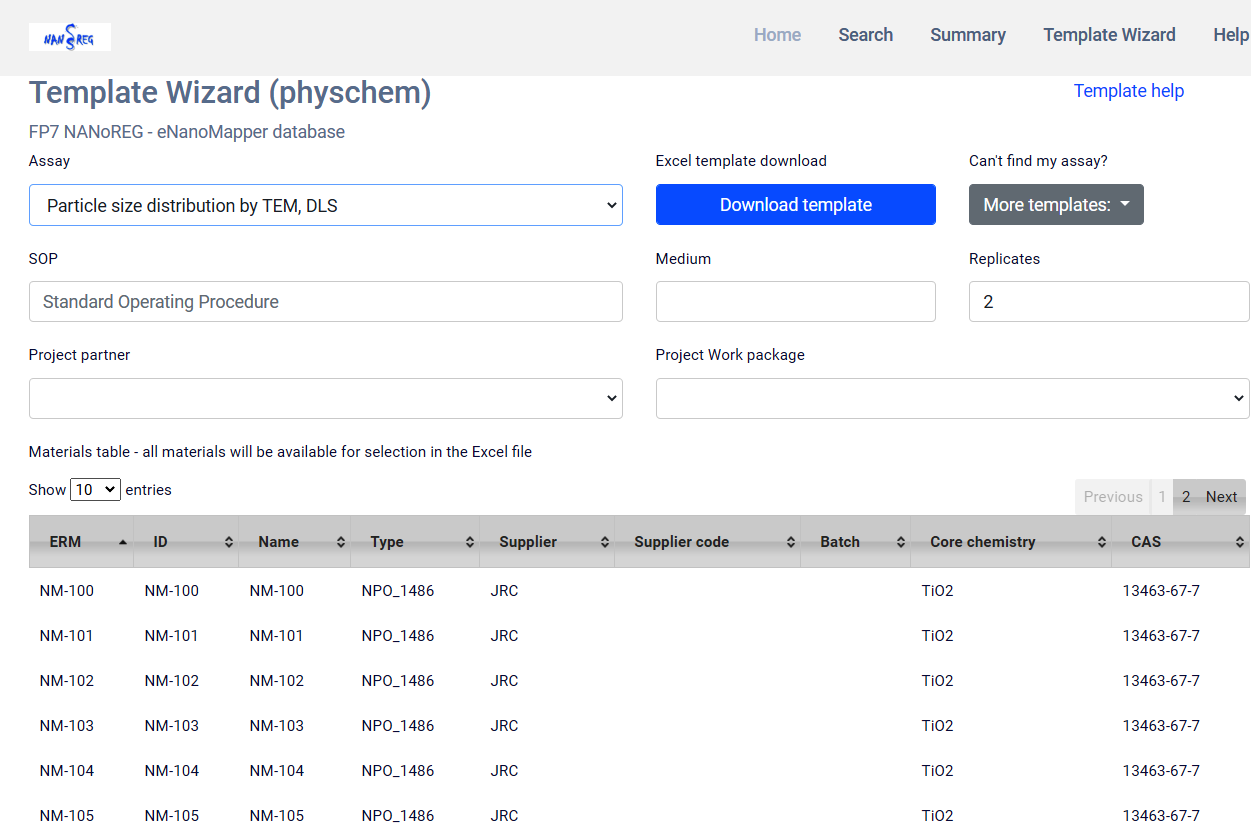Sort table by ERM column

[81, 542]
